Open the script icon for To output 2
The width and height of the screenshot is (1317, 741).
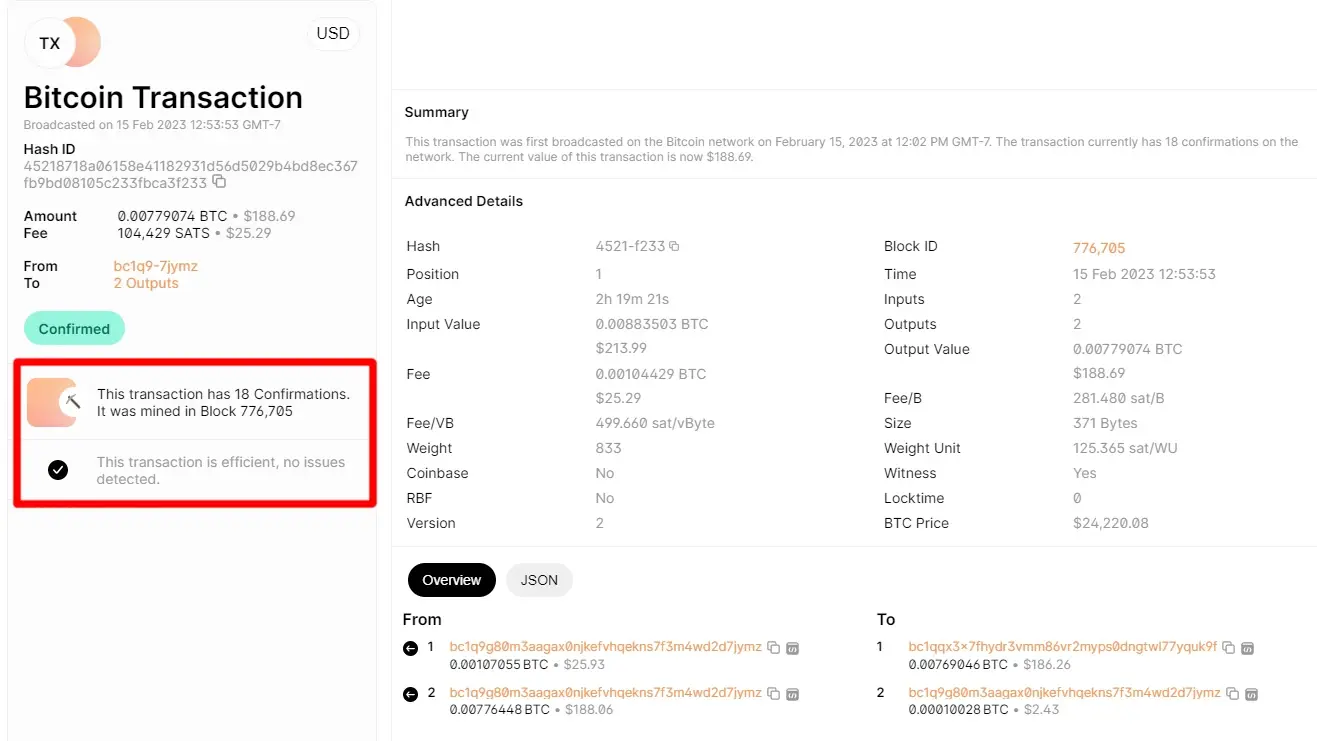click(1251, 693)
